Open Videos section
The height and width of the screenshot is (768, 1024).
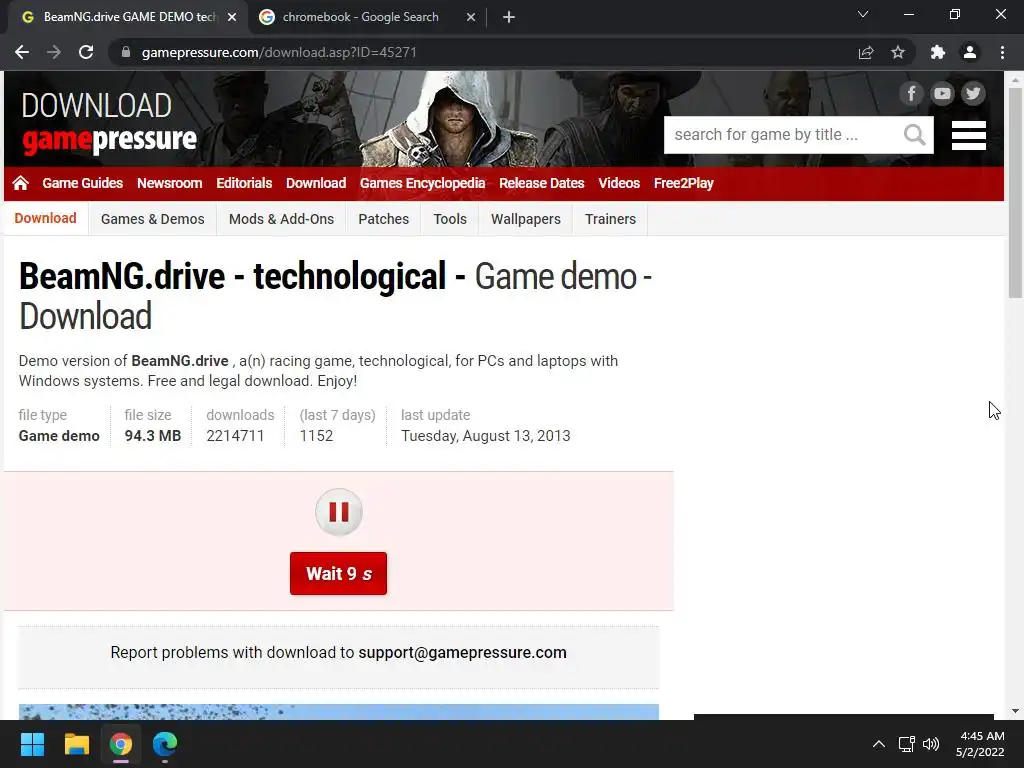[x=618, y=184]
